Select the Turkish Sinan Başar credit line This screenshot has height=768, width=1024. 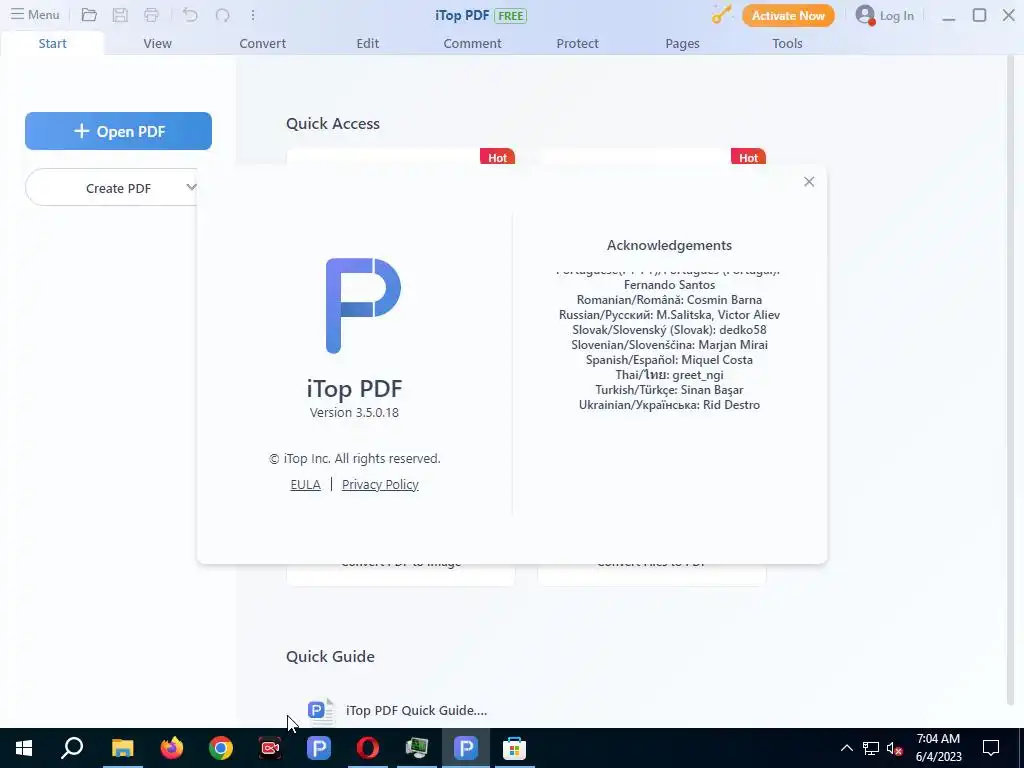[x=669, y=390]
